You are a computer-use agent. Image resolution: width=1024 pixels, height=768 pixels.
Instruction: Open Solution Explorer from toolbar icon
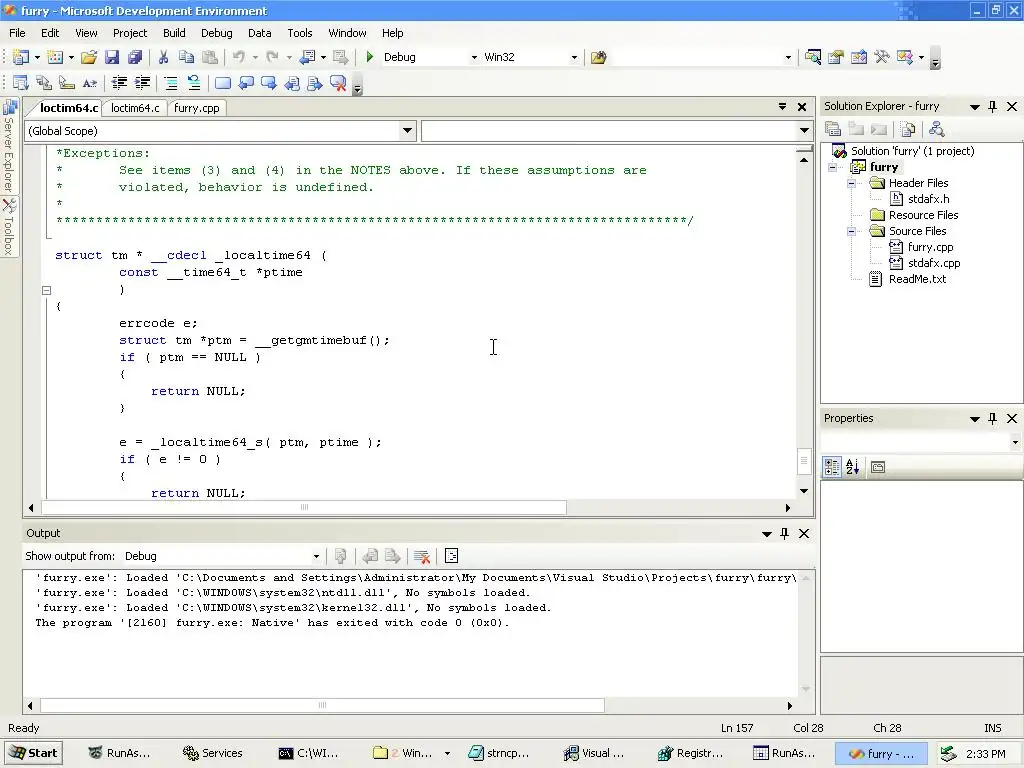(813, 57)
